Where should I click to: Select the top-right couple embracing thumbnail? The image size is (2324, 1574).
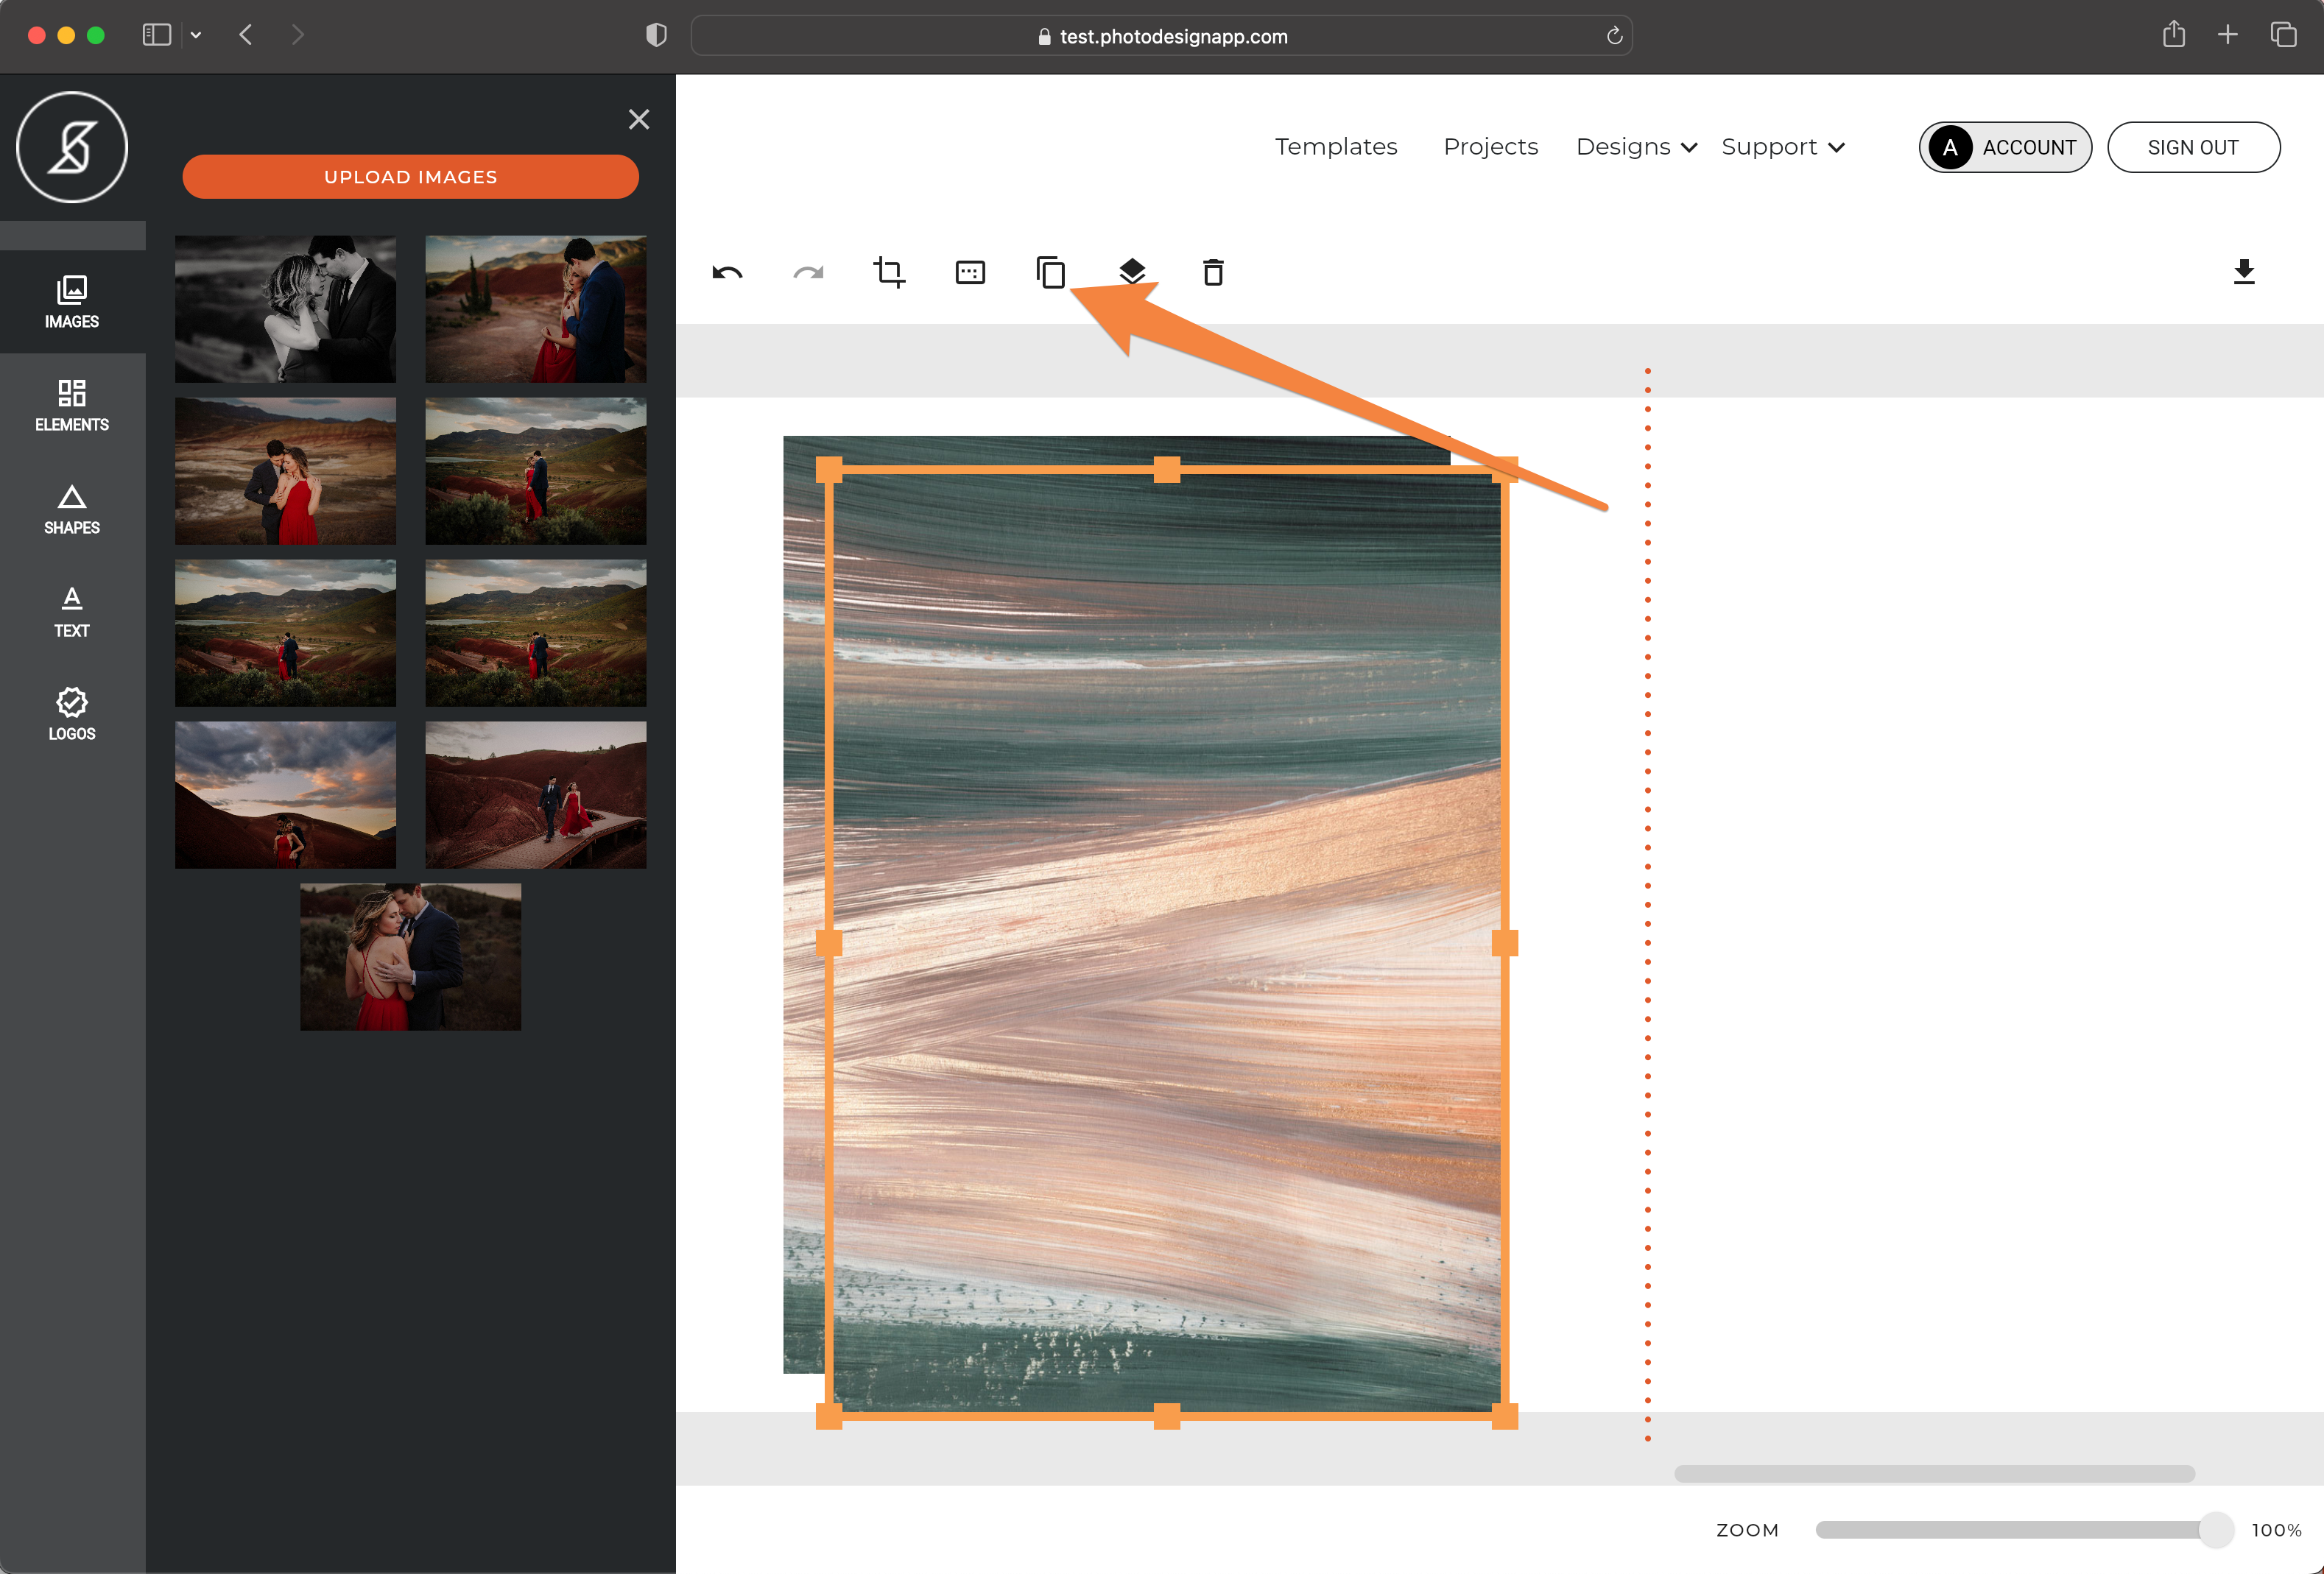pos(536,309)
